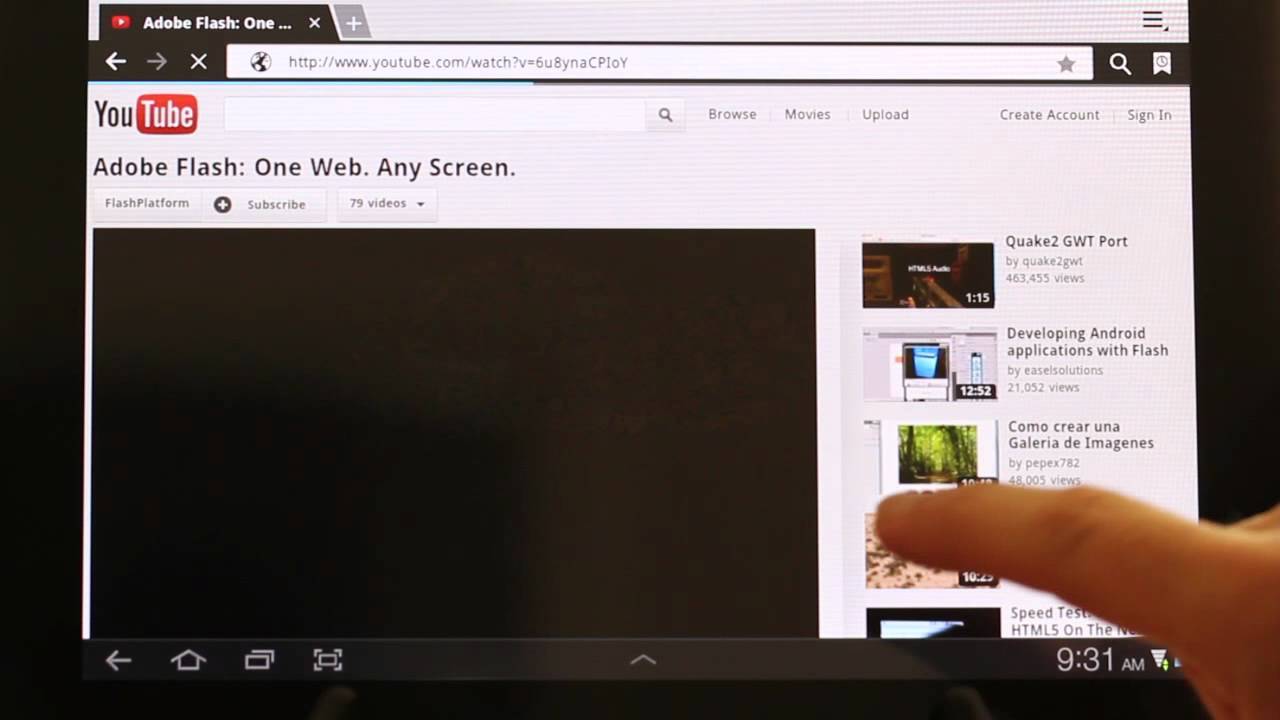Open the browser menu icon
Screen dimensions: 1280x720
[x=1154, y=20]
